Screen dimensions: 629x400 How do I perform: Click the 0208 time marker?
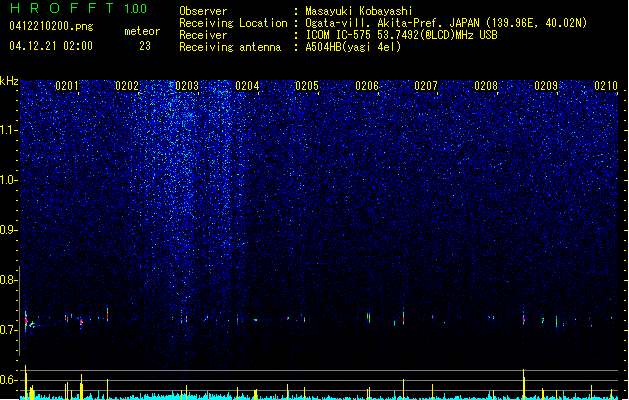point(486,85)
